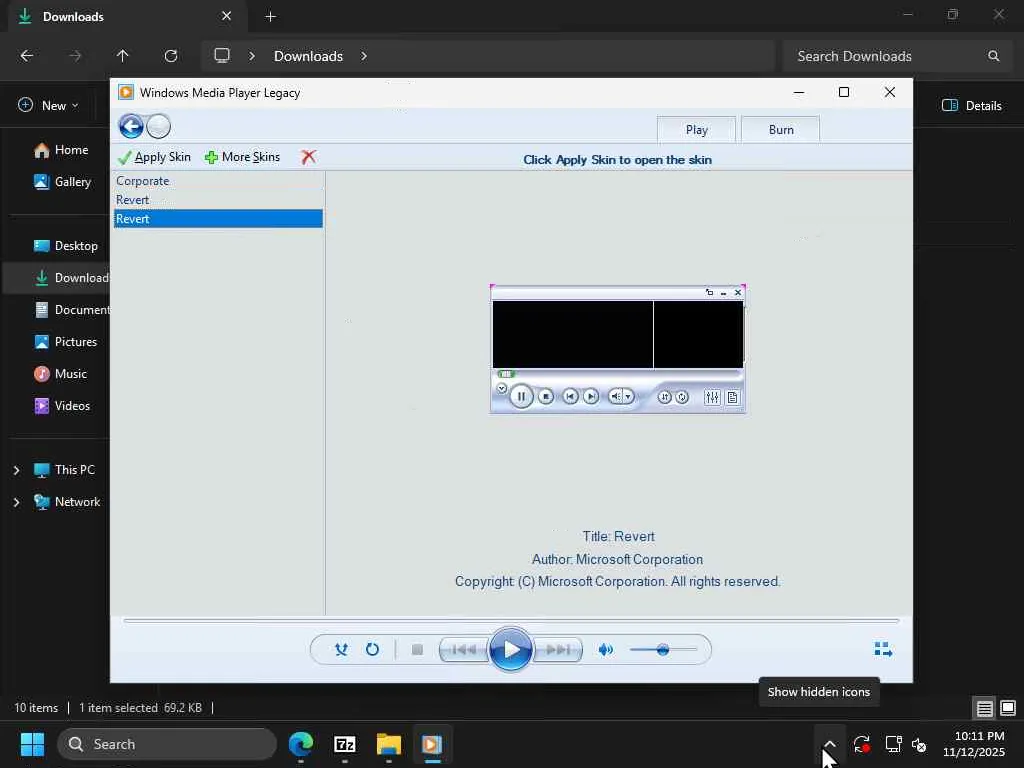
Task: Switch to the Play tab
Action: (696, 130)
